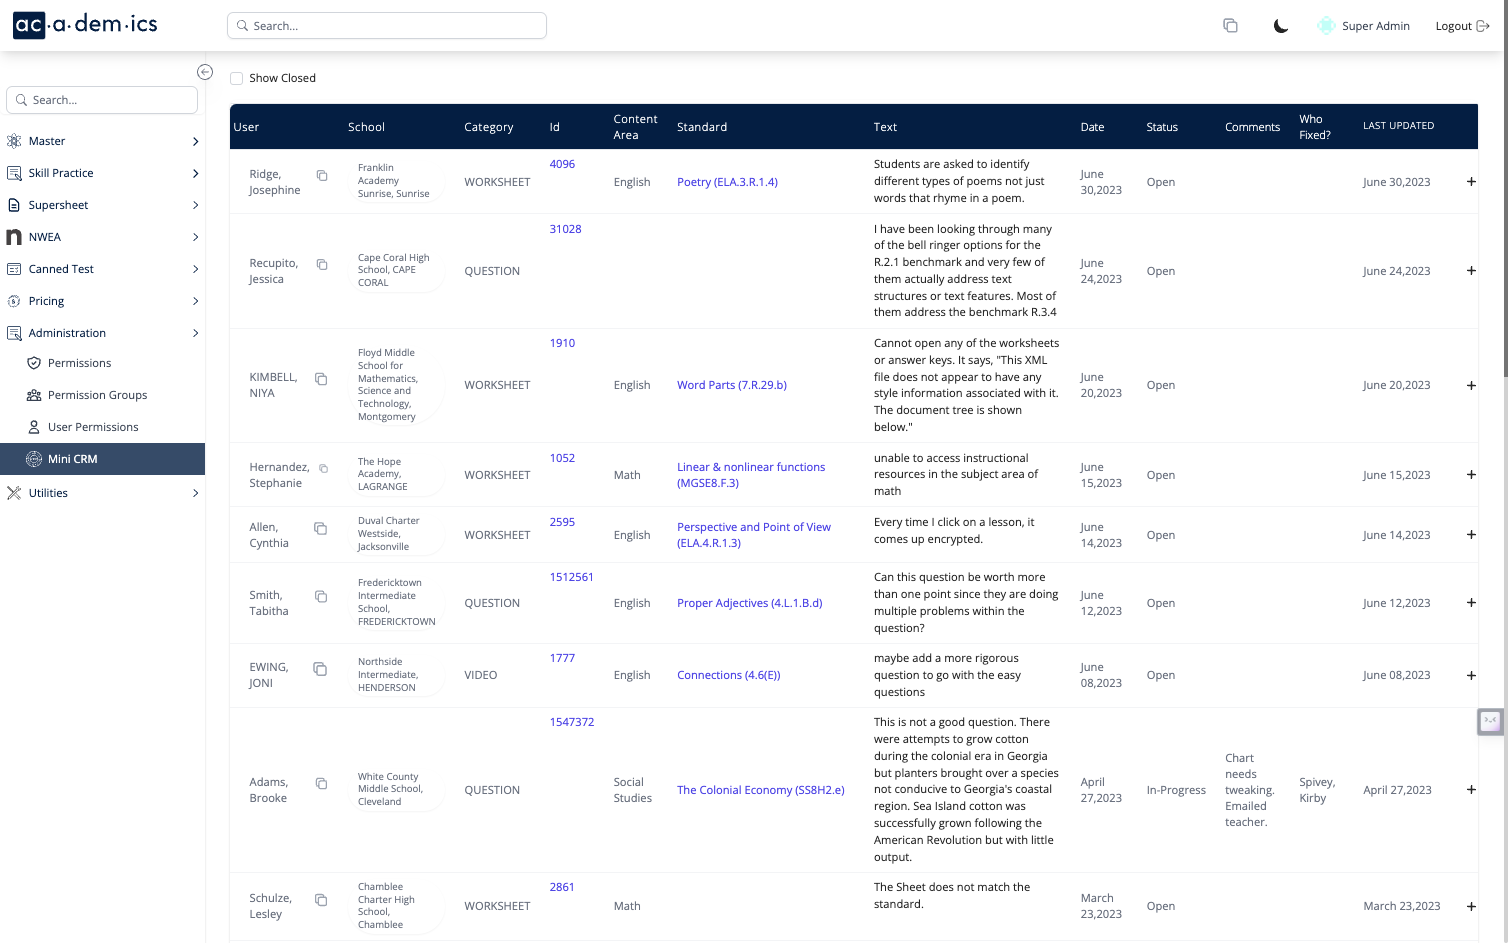Click the academics logo
This screenshot has height=943, width=1508.
[85, 24]
